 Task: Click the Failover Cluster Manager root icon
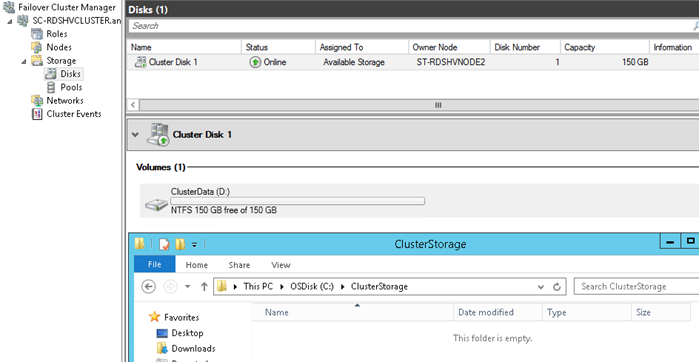[x=9, y=8]
